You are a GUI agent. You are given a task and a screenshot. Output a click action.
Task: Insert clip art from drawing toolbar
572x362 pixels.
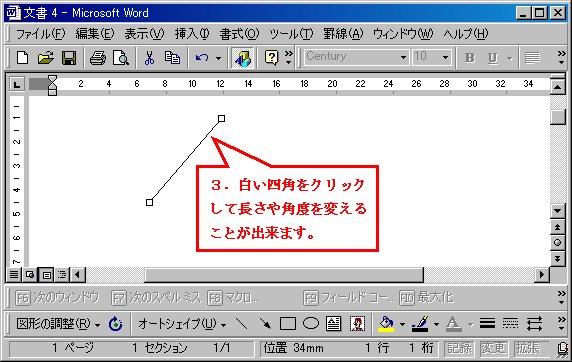[x=357, y=324]
